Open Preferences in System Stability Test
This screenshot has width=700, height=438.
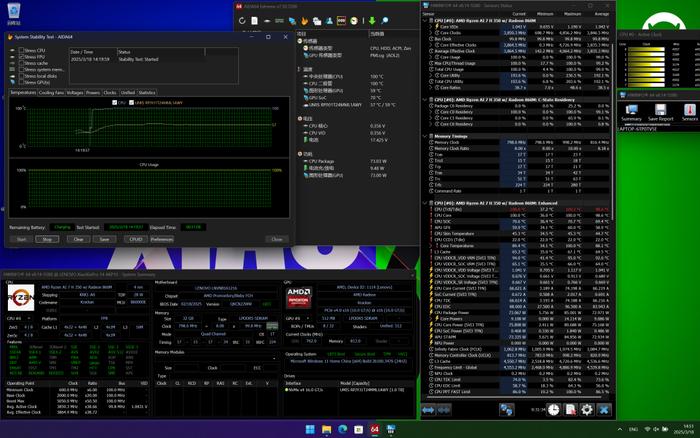(162, 239)
